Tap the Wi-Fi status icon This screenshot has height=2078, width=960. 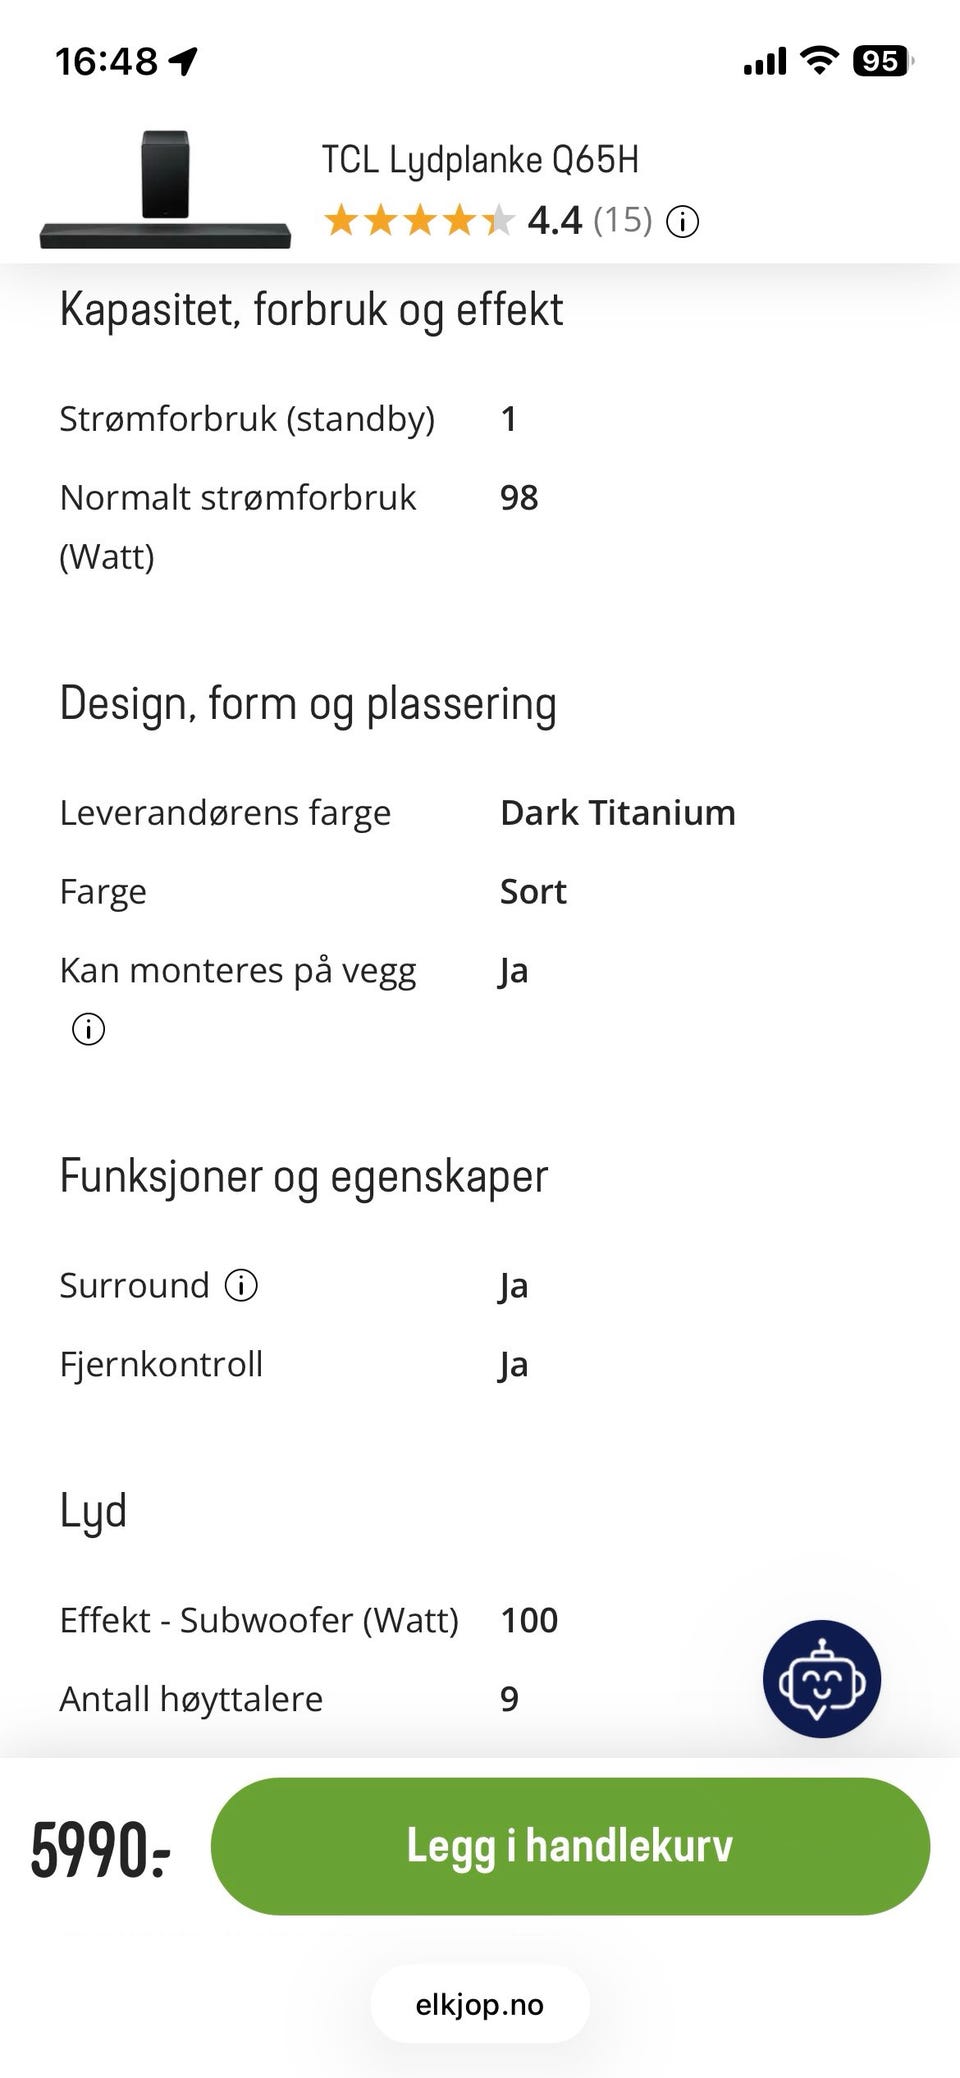pos(819,61)
